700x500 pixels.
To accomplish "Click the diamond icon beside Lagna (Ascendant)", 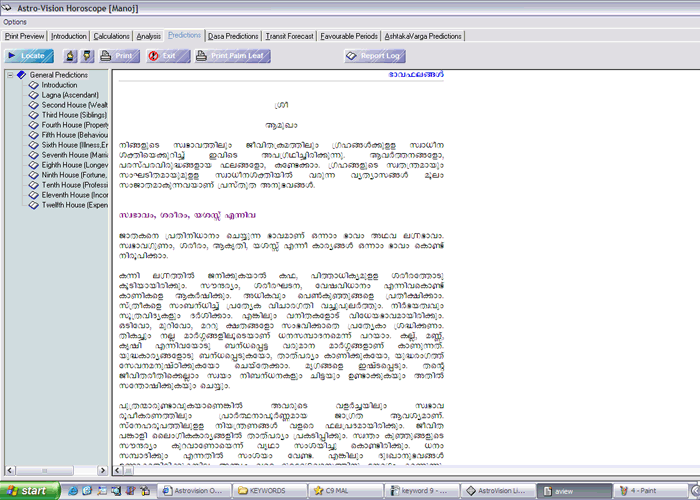I will coord(33,95).
